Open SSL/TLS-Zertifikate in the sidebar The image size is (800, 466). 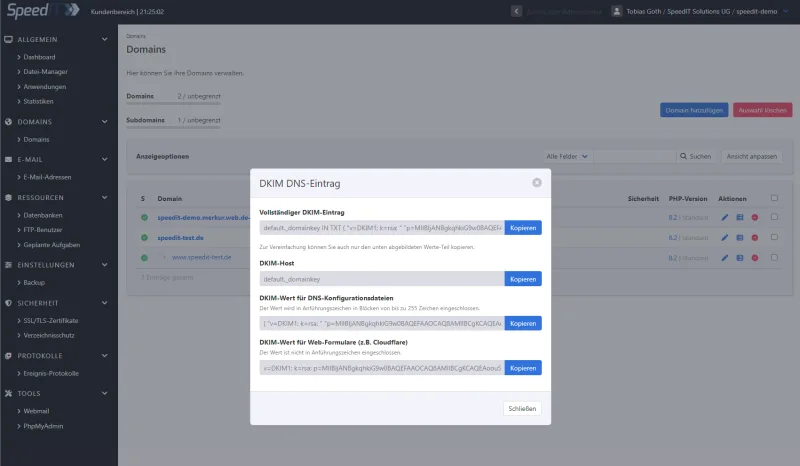tap(51, 321)
